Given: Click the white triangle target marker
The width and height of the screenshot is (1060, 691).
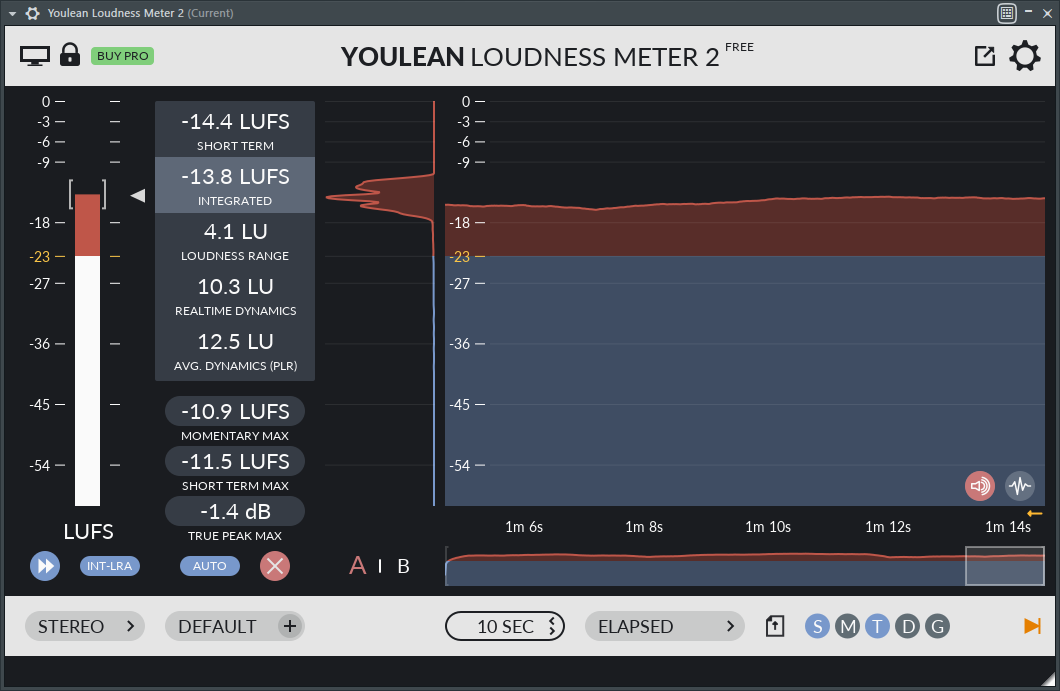Looking at the screenshot, I should pos(138,195).
